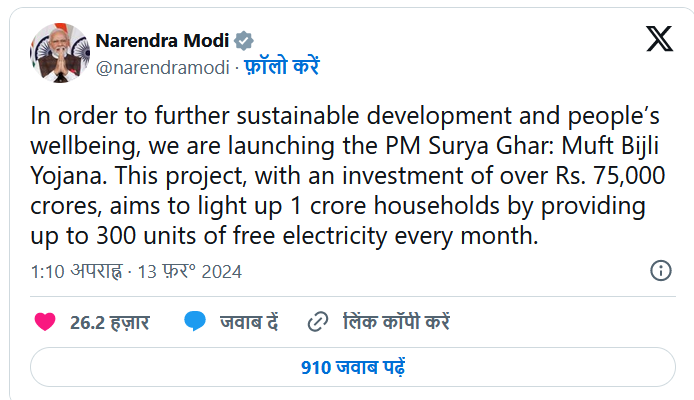
Task: Open the info circle icon
Action: point(661,271)
